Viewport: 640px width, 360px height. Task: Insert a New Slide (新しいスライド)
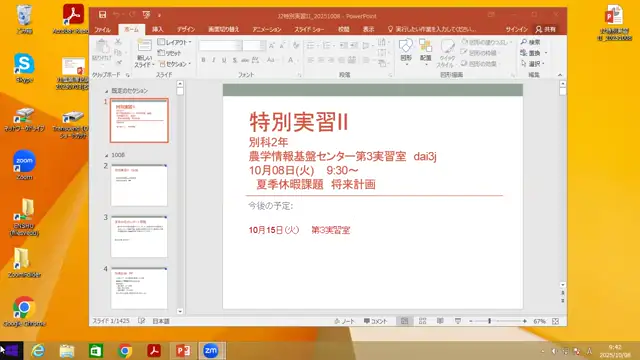point(144,53)
